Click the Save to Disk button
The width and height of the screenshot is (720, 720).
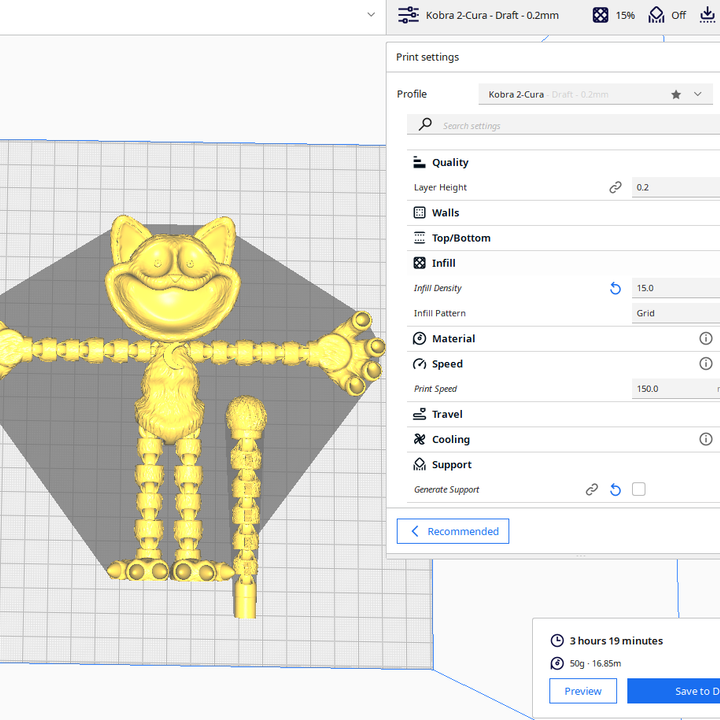tap(674, 691)
